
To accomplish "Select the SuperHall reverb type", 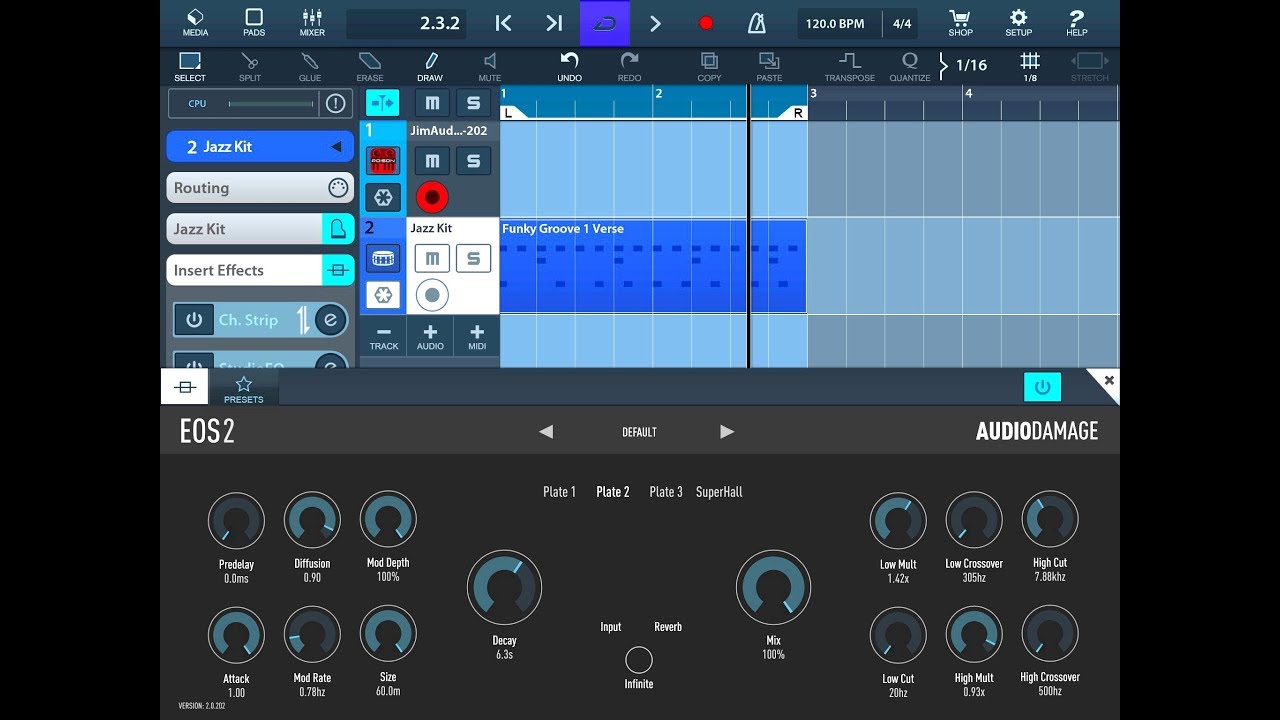I will click(719, 492).
